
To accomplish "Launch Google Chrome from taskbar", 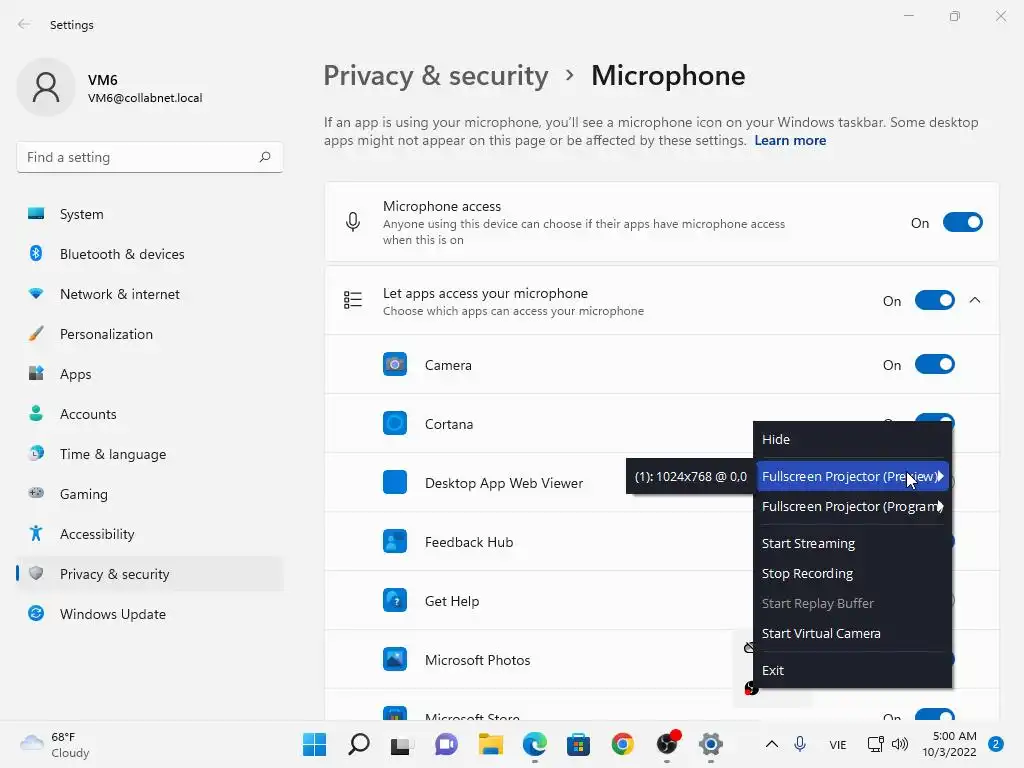I will tap(622, 744).
